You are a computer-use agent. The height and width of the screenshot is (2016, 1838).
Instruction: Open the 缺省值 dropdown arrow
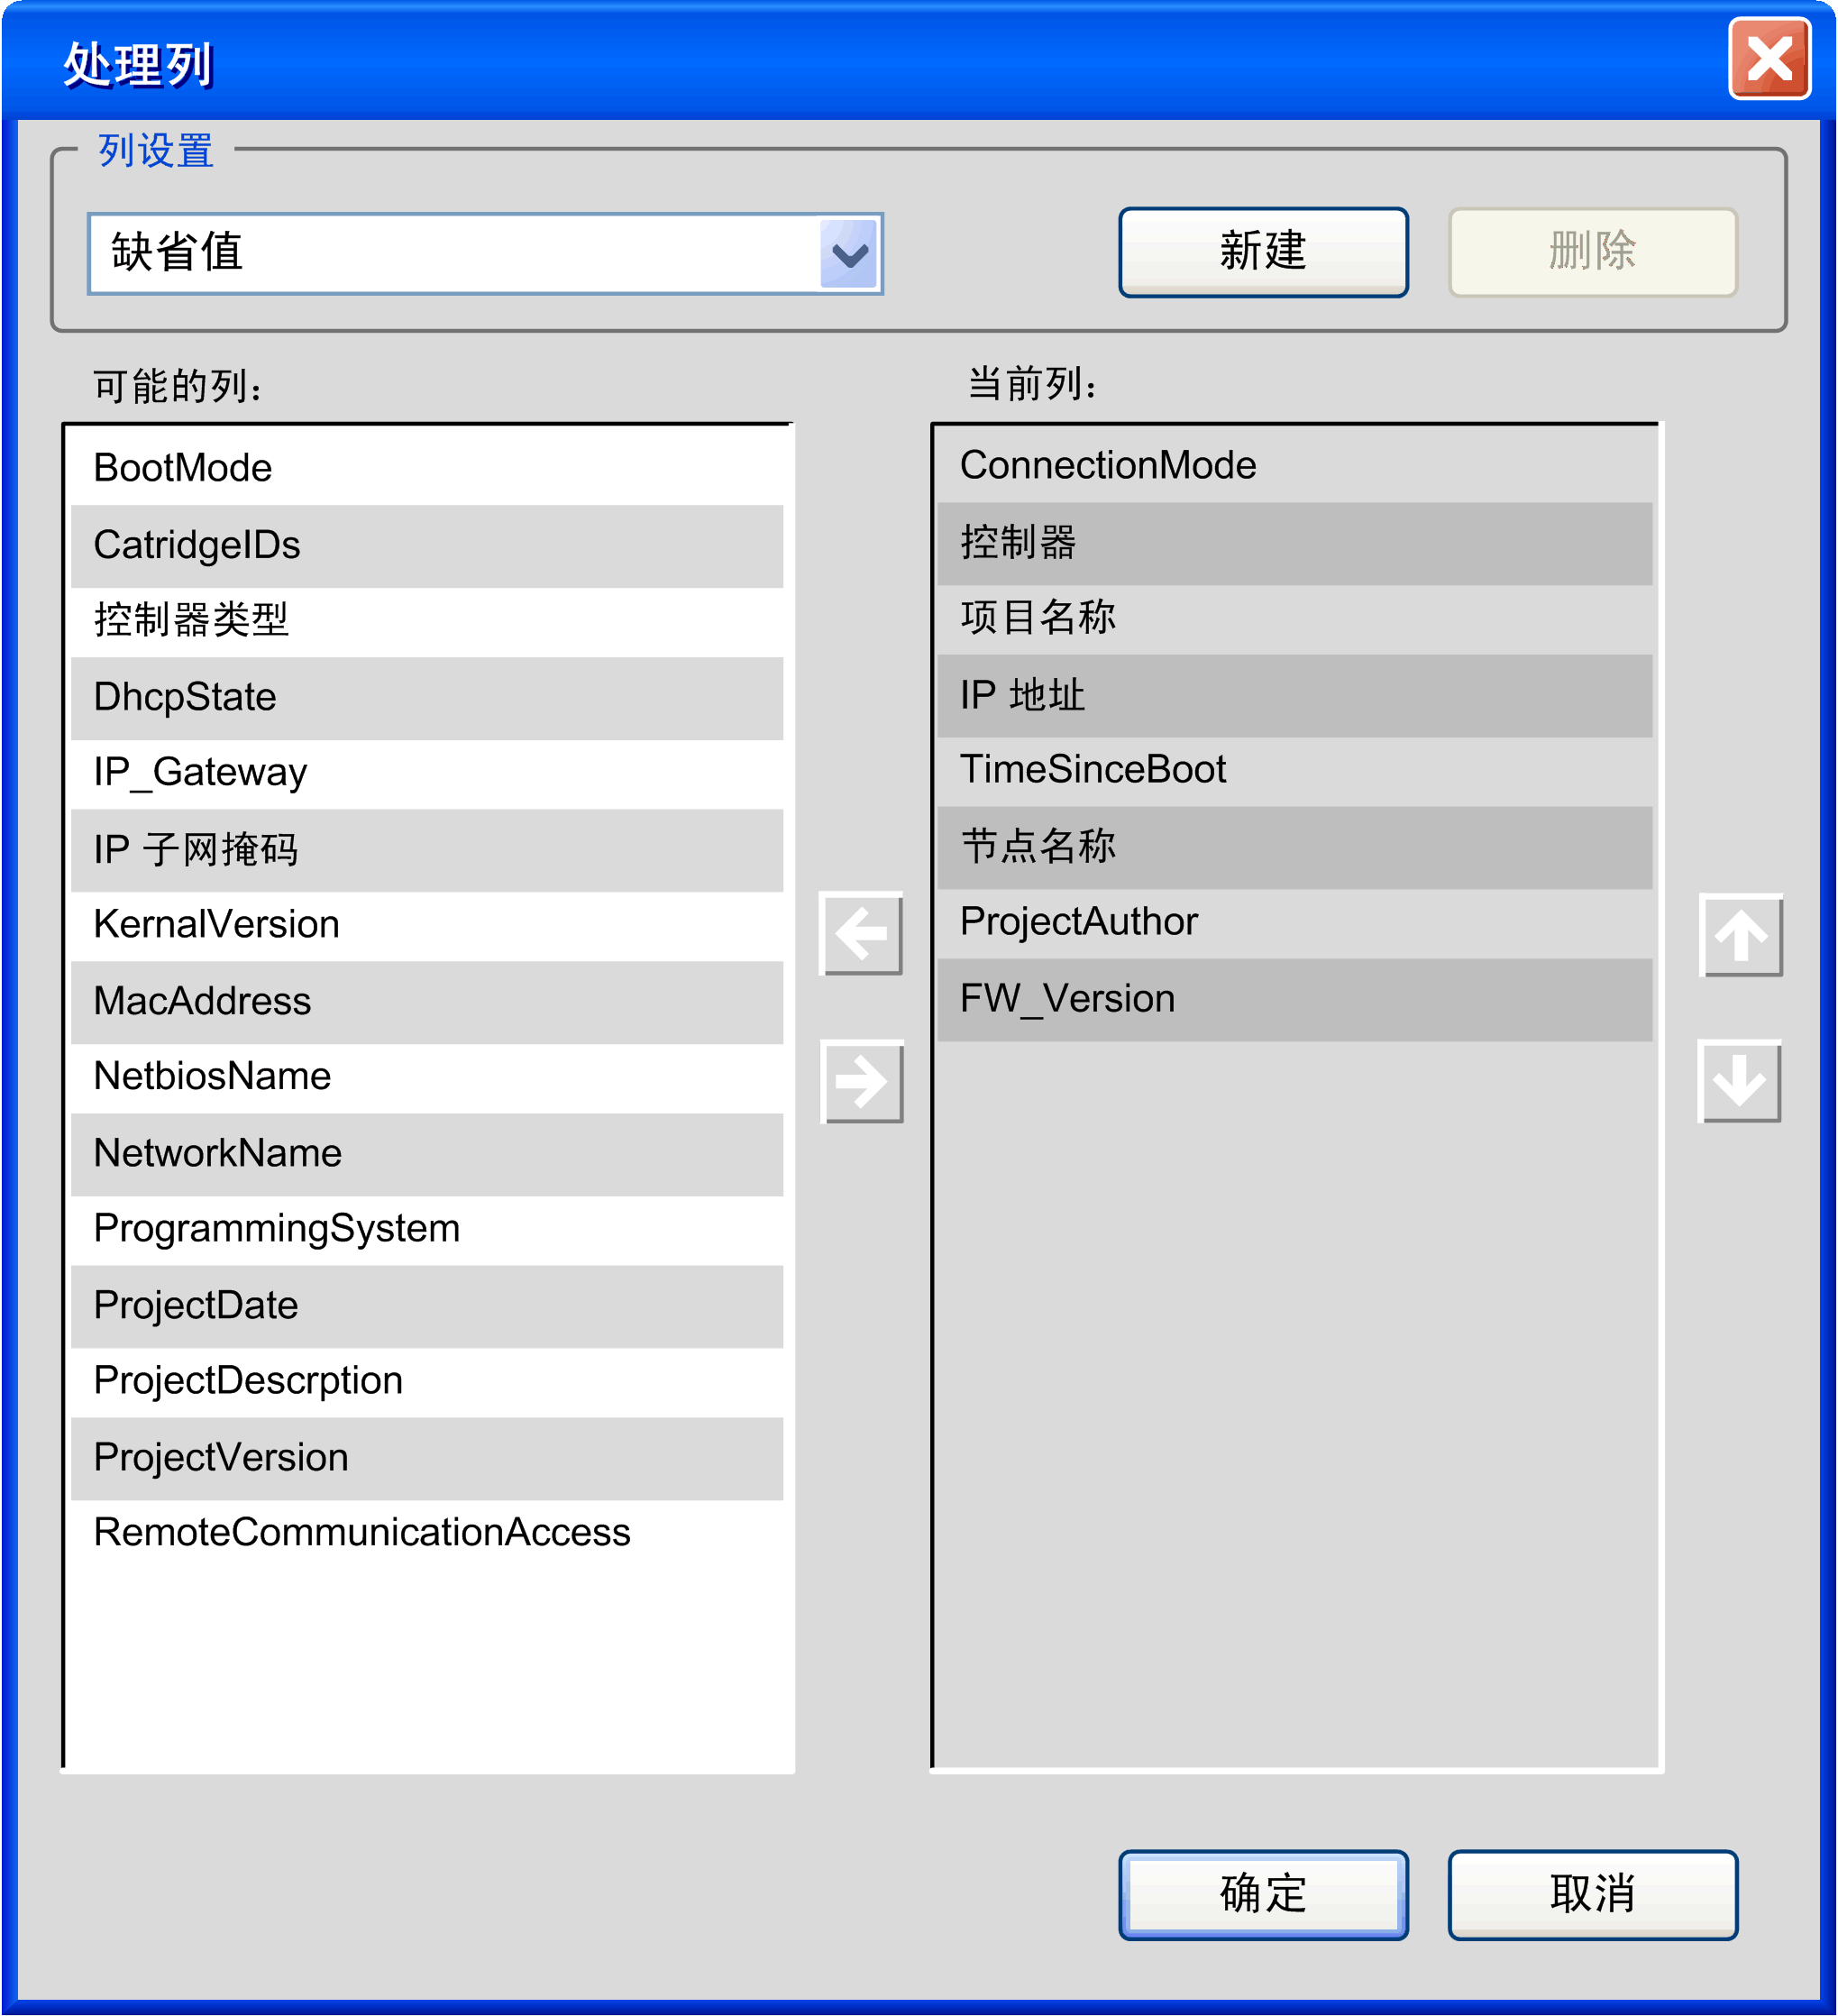click(x=849, y=254)
